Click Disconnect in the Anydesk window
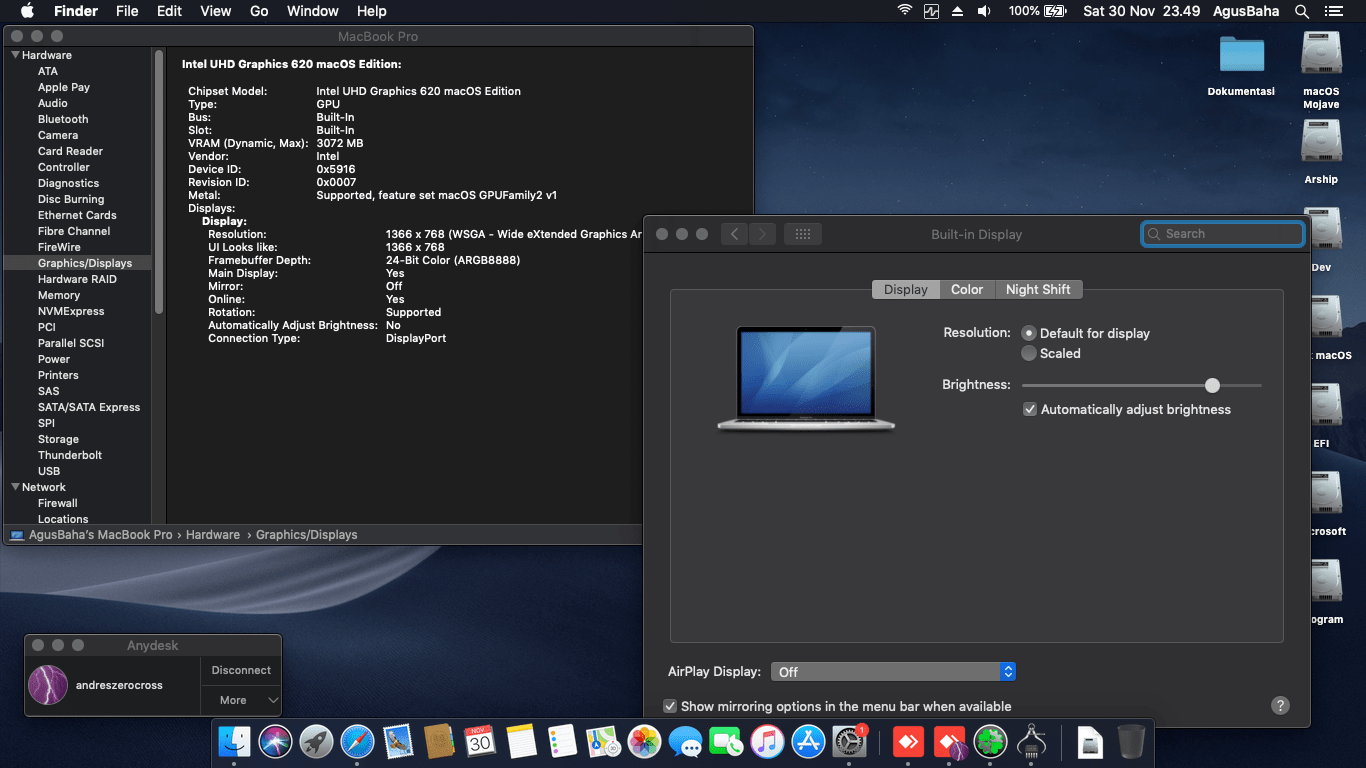Viewport: 1366px width, 768px height. 241,670
